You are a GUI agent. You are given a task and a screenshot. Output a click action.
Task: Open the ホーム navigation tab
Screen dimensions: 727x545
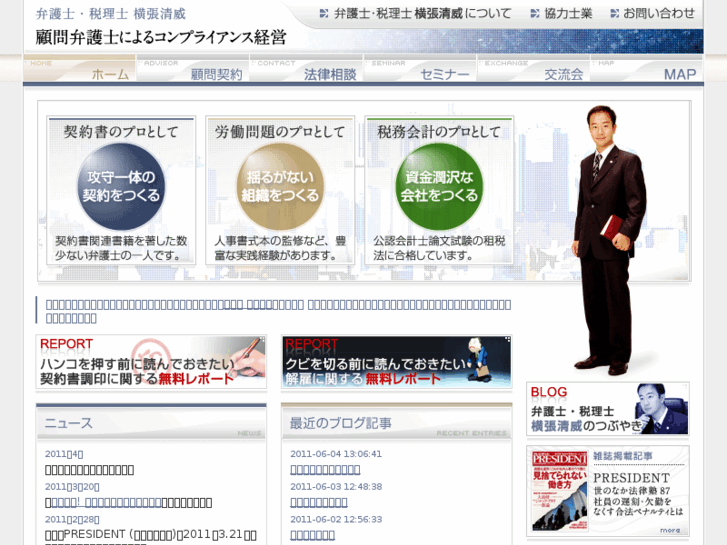click(x=80, y=68)
